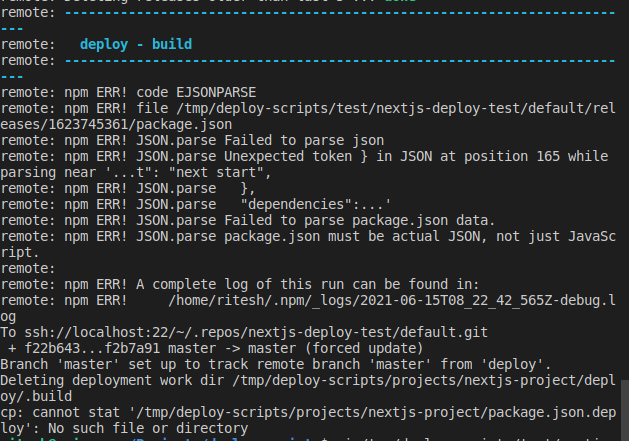This screenshot has width=629, height=441.
Task: Click "loy': No such file or directory" text
Action: coord(124,429)
